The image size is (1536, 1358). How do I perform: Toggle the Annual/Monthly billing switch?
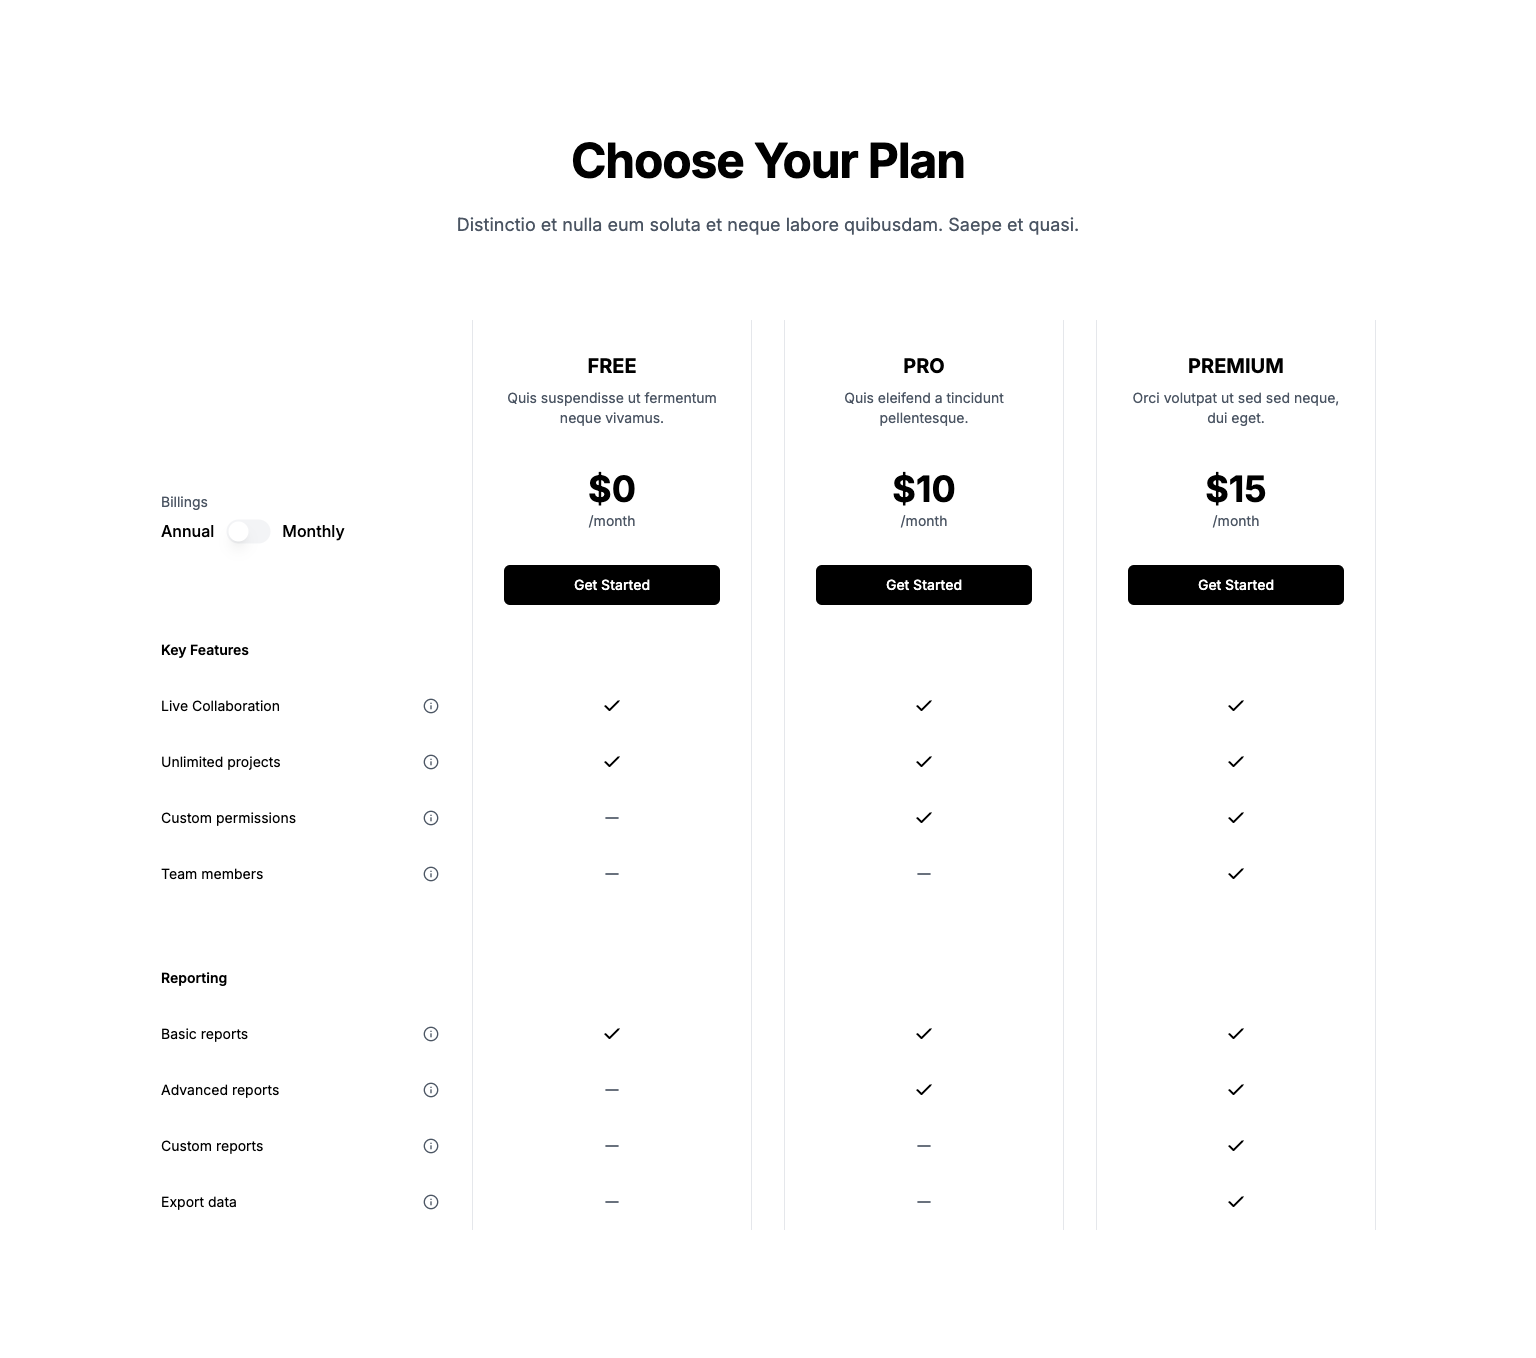[248, 532]
